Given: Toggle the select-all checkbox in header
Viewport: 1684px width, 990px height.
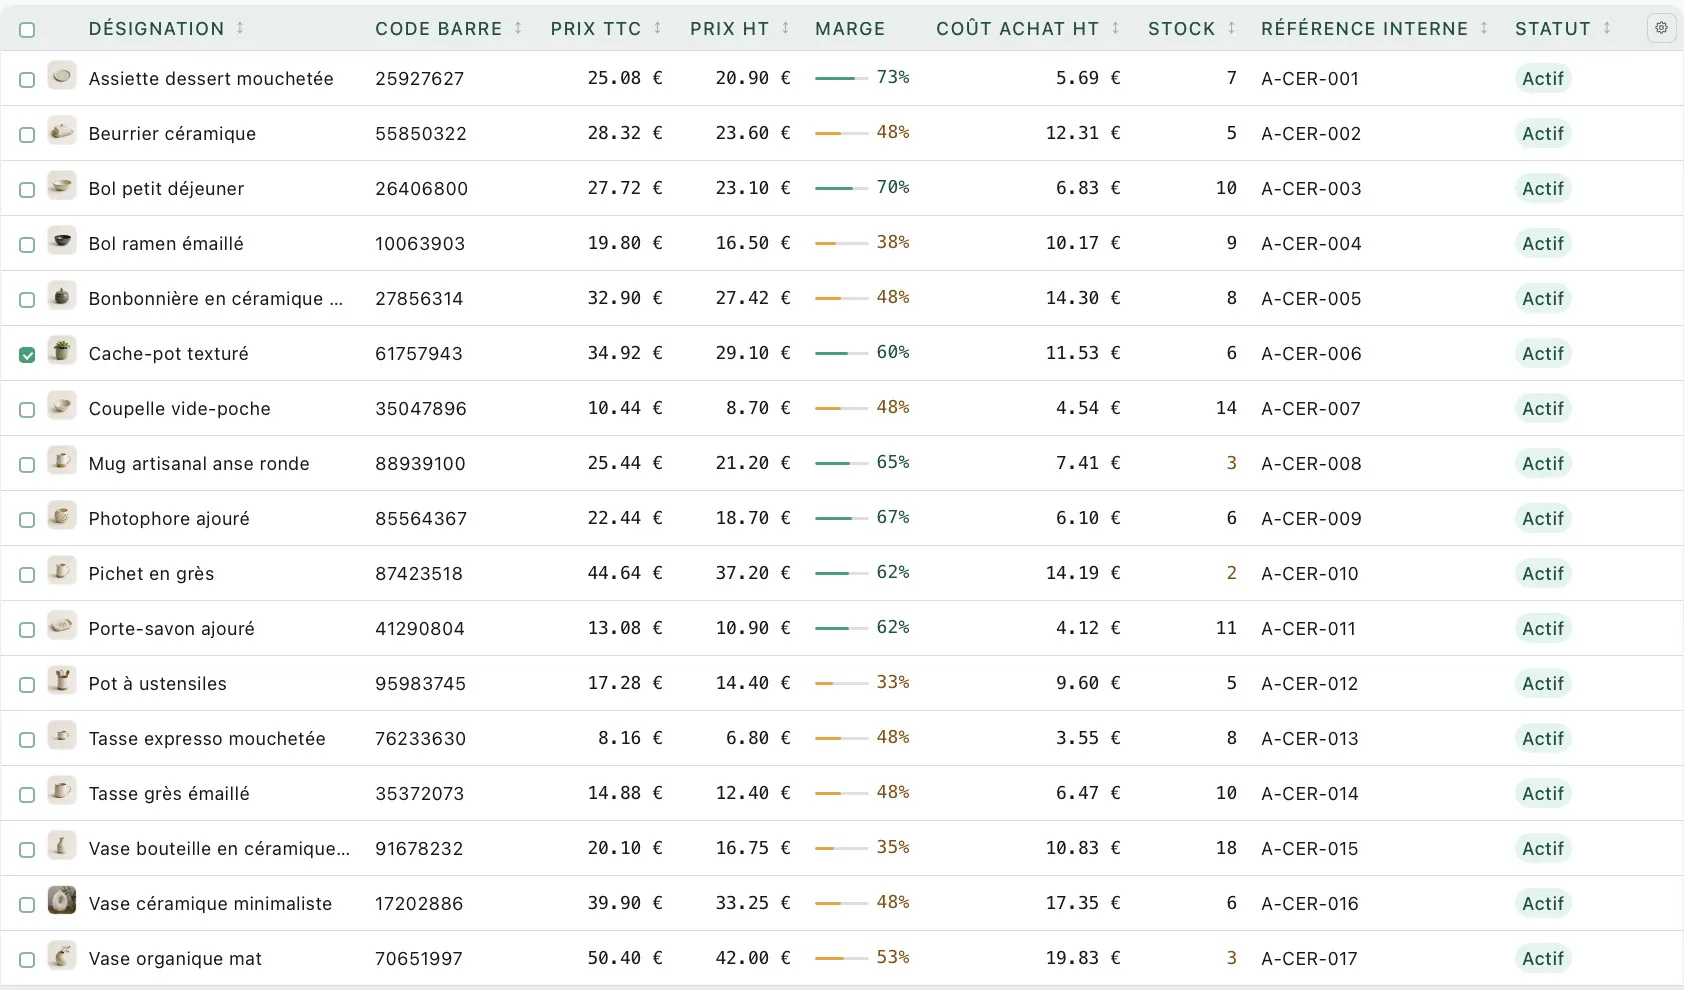Looking at the screenshot, I should click(27, 30).
